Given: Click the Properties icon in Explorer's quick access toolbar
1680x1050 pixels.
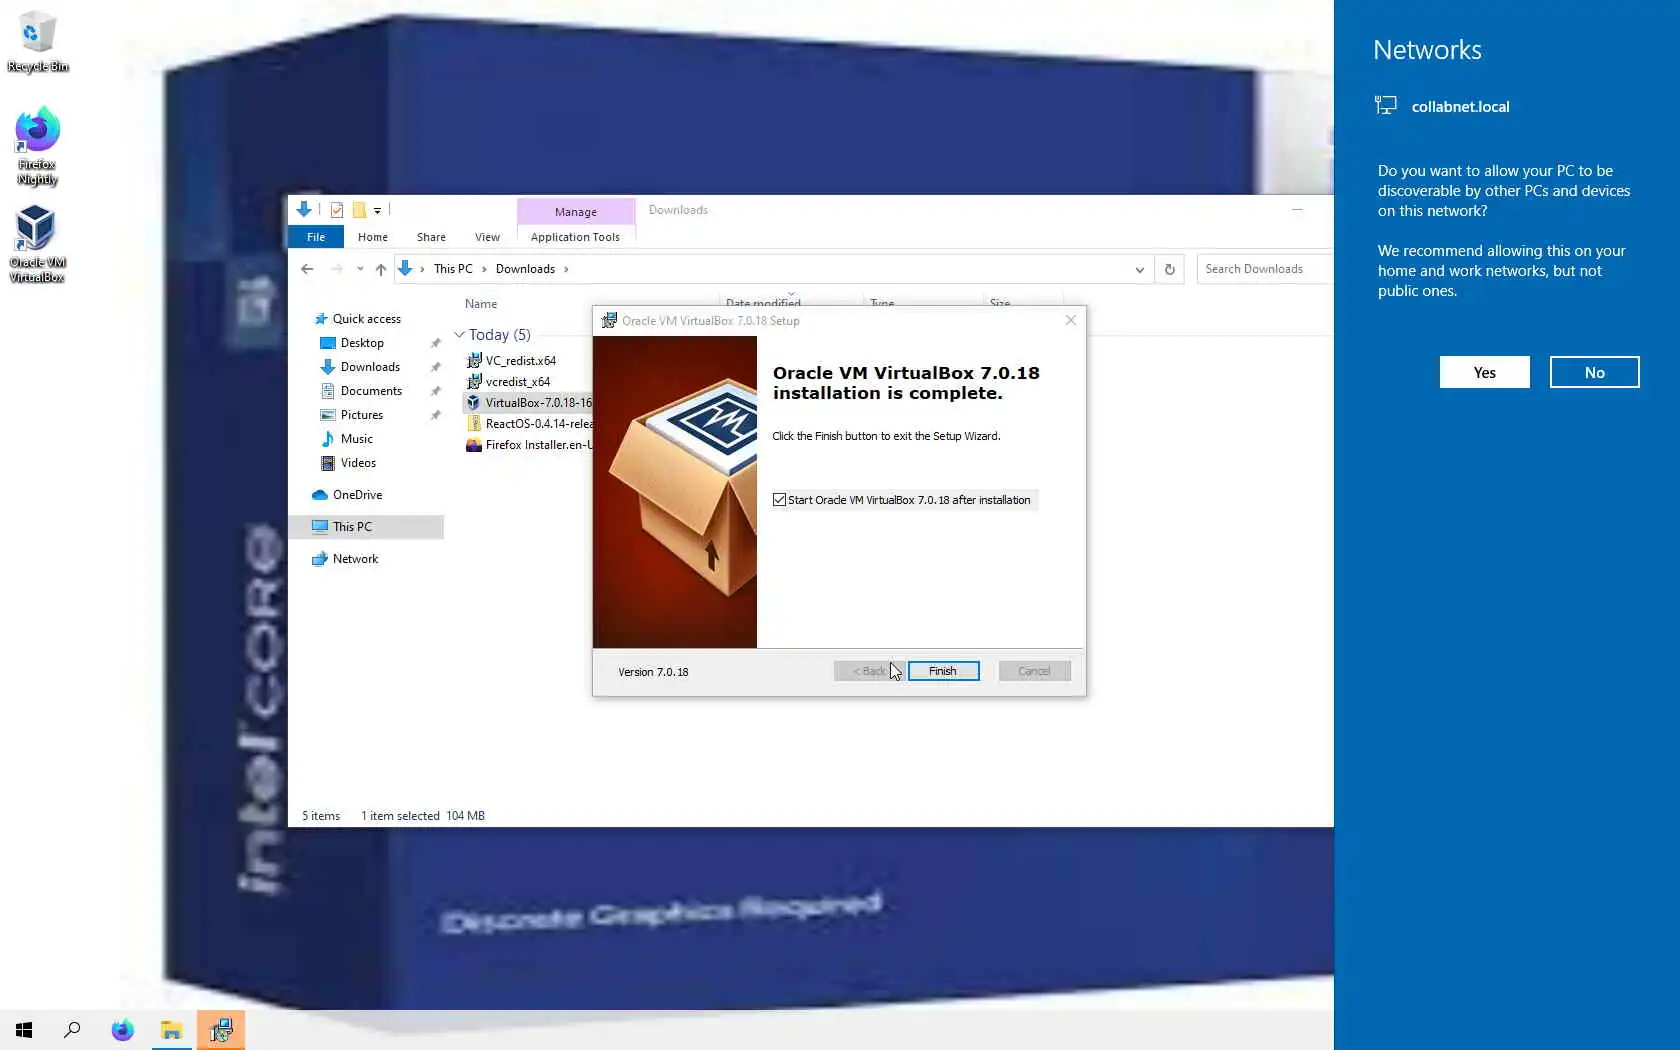Looking at the screenshot, I should click(337, 210).
